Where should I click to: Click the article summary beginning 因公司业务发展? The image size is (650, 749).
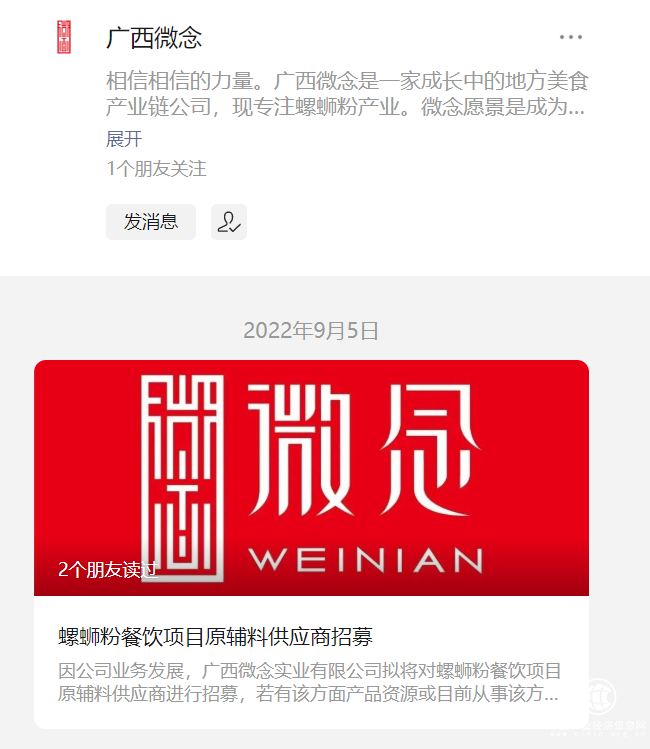coord(309,682)
